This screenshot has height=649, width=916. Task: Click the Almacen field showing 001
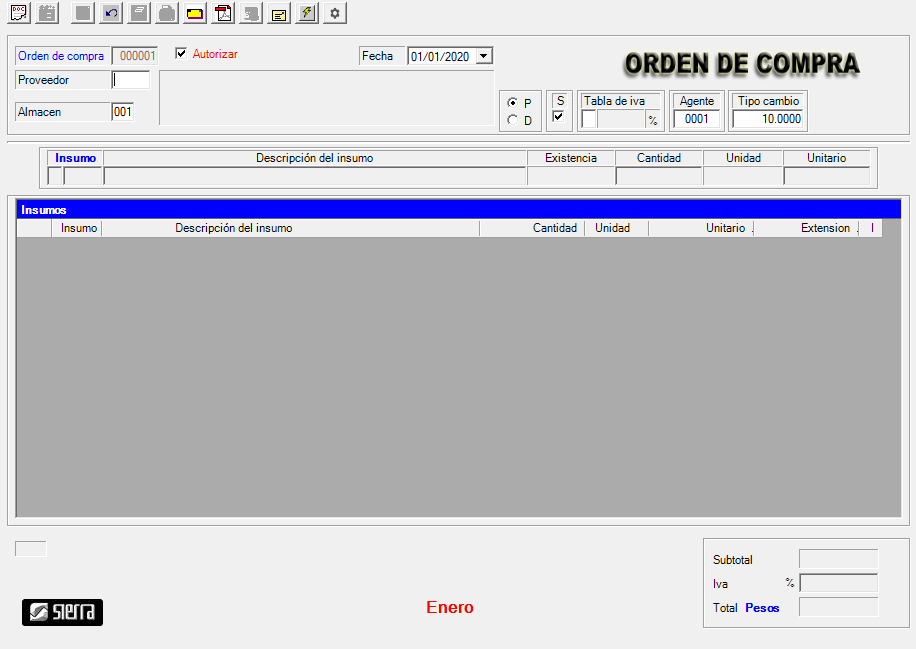click(x=122, y=112)
